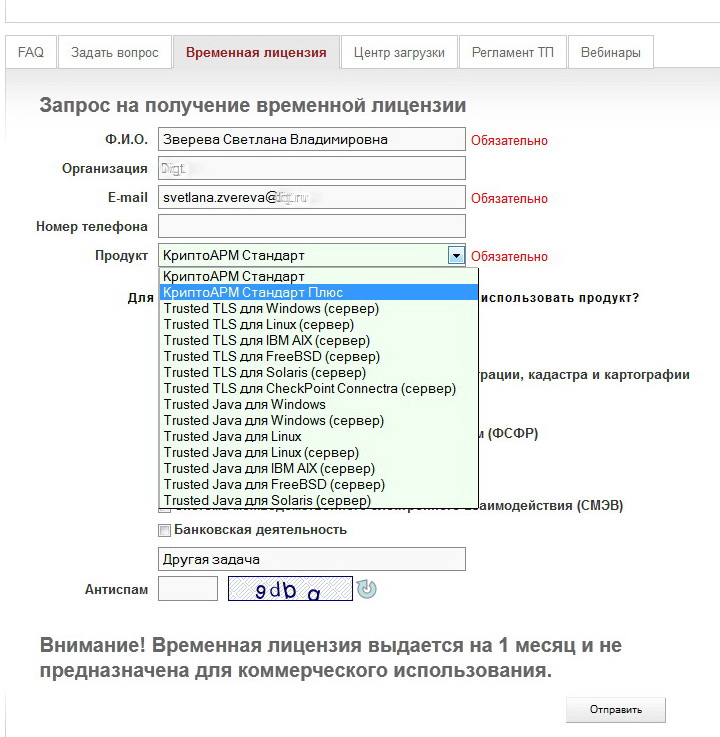Select the Временная лицензия tab

tap(256, 52)
